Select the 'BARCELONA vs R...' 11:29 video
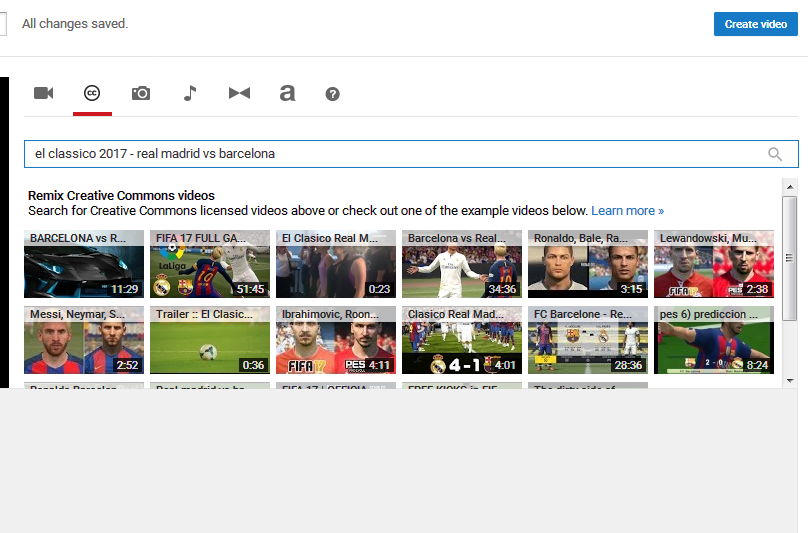Image resolution: width=808 pixels, height=533 pixels. pos(84,264)
